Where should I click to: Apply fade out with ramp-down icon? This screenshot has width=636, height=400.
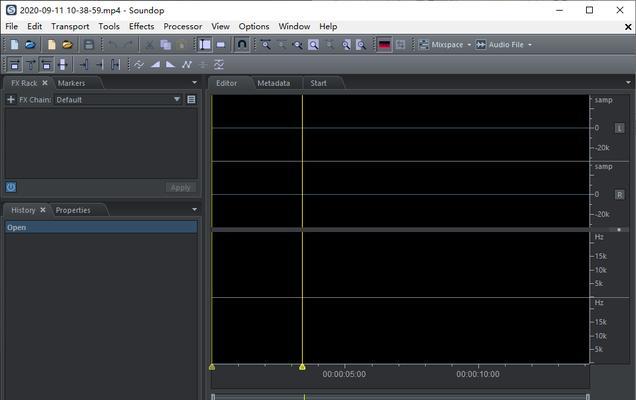(171, 65)
